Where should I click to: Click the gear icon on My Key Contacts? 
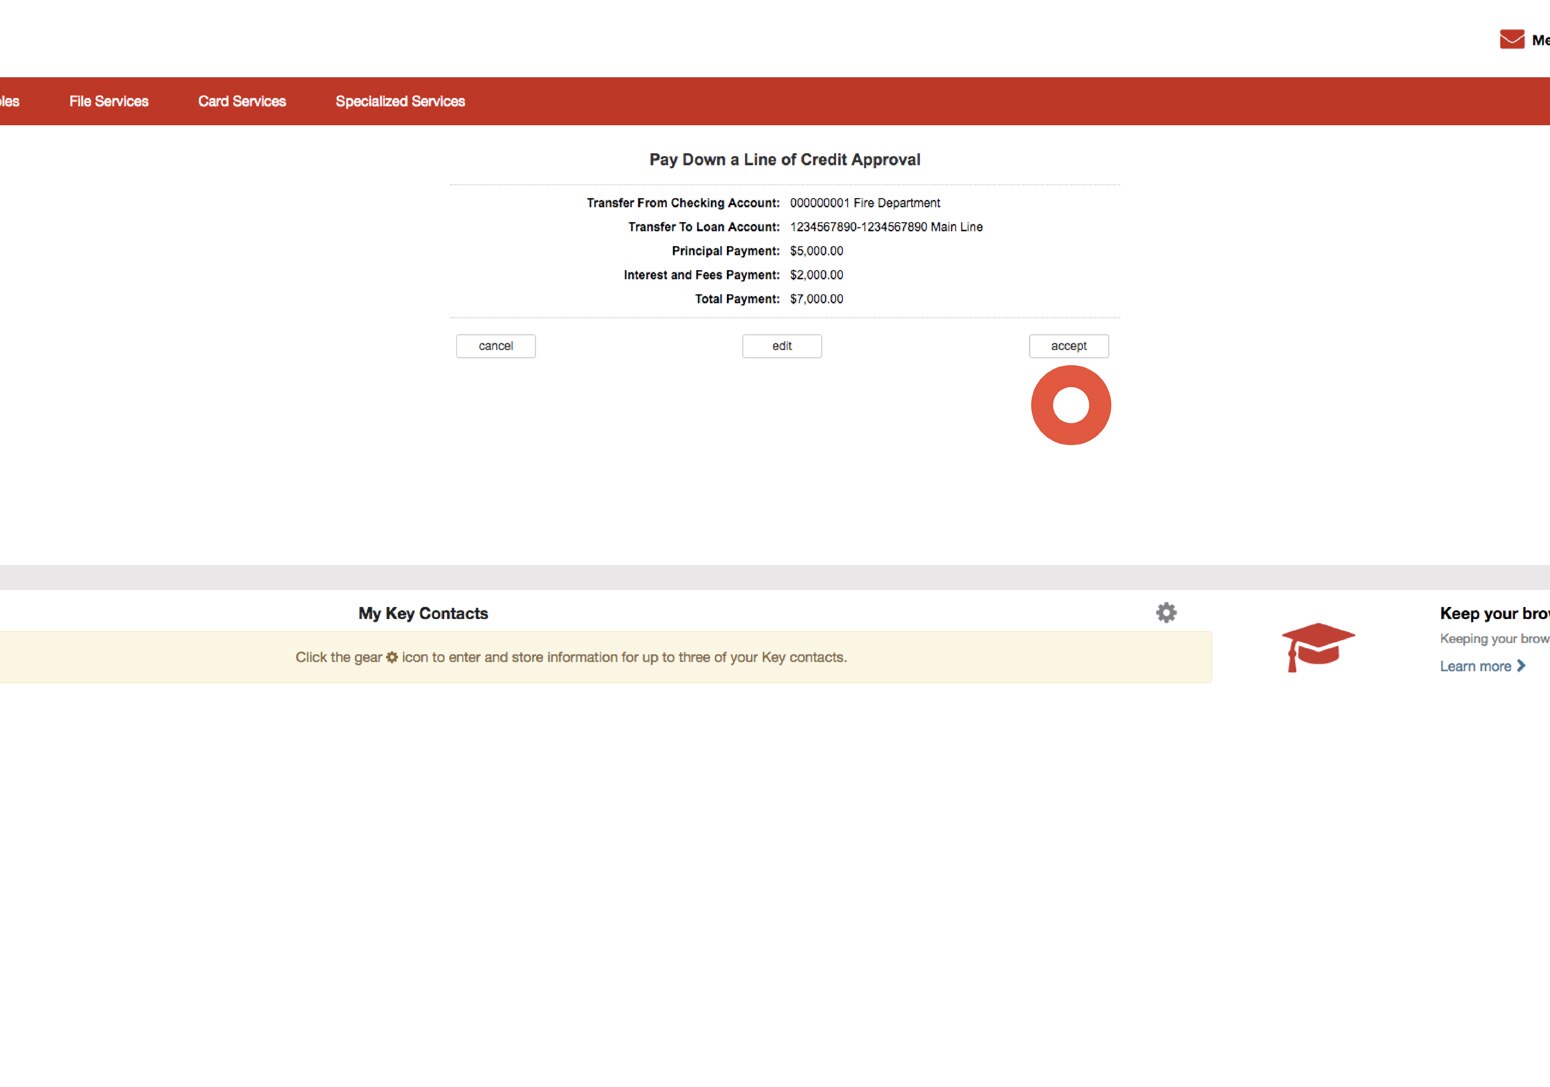1166,612
